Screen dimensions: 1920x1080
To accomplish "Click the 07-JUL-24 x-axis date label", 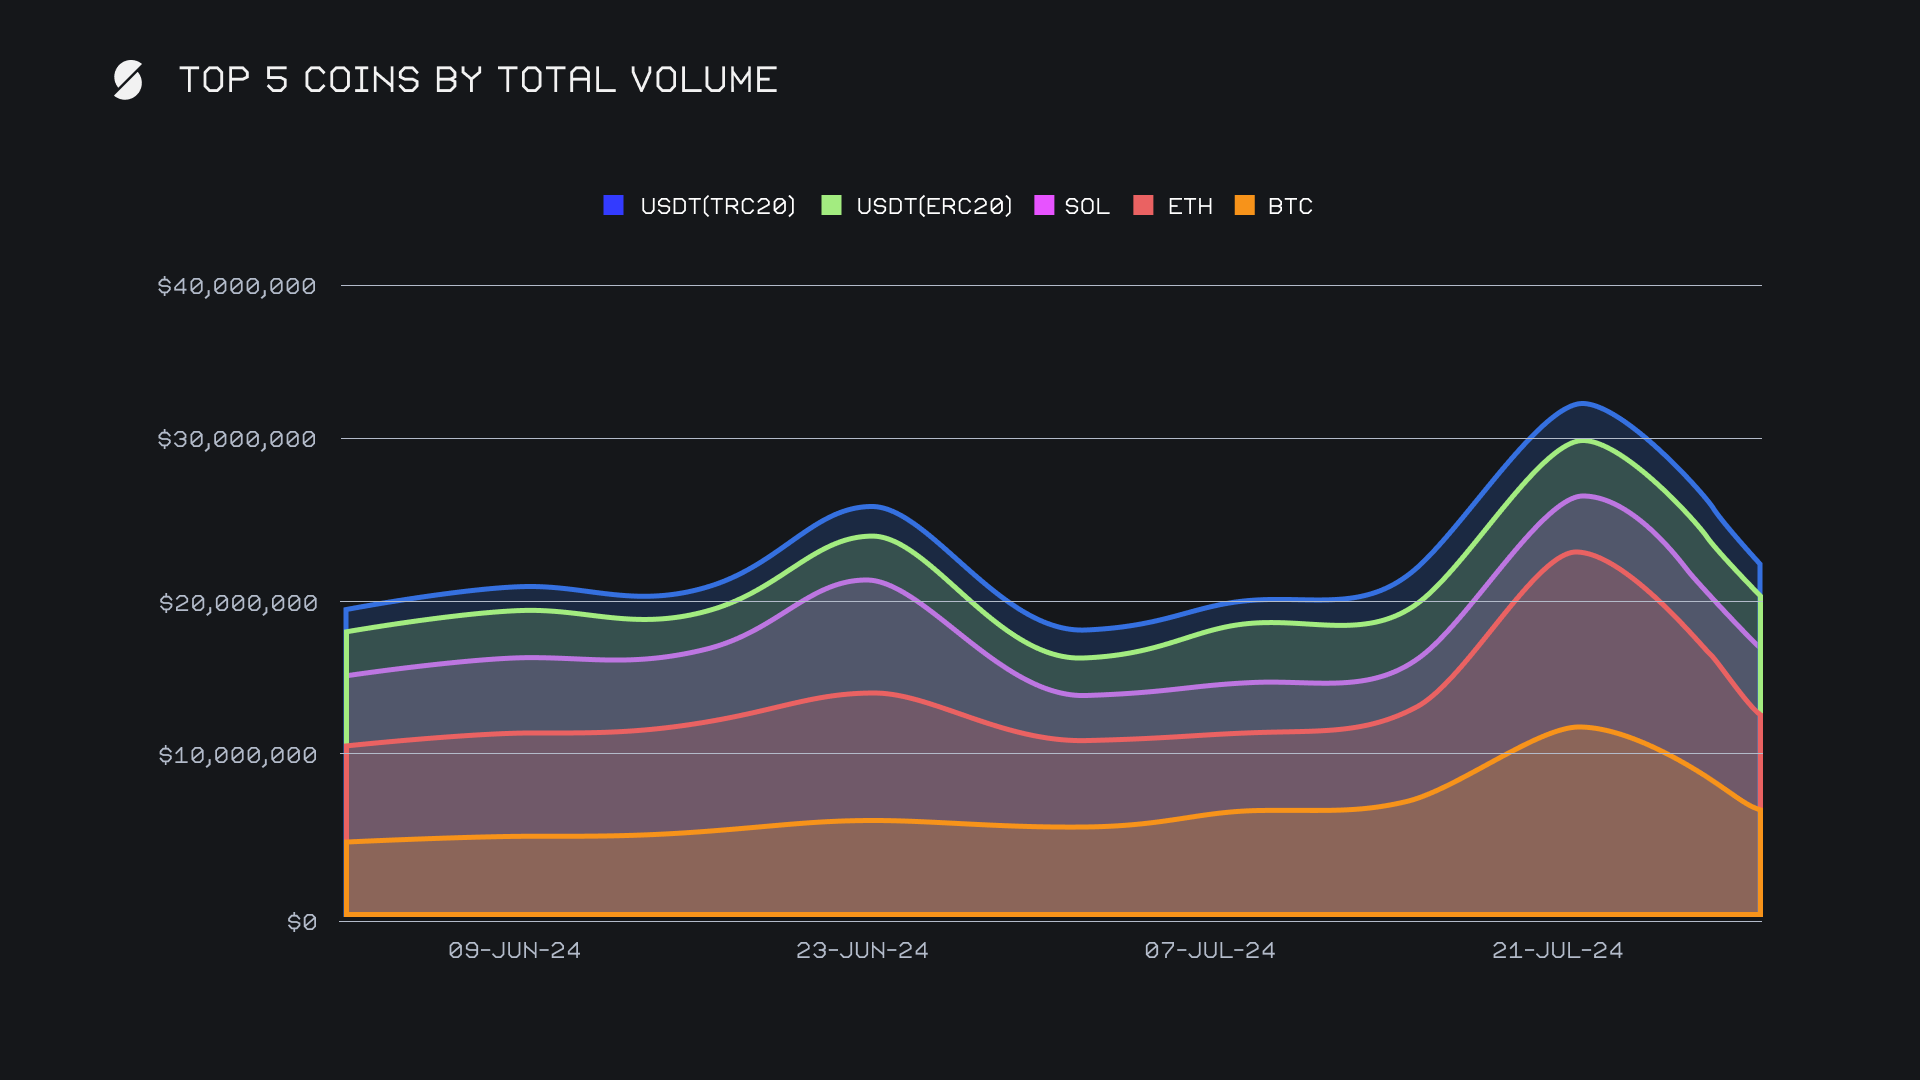I will [x=1210, y=950].
